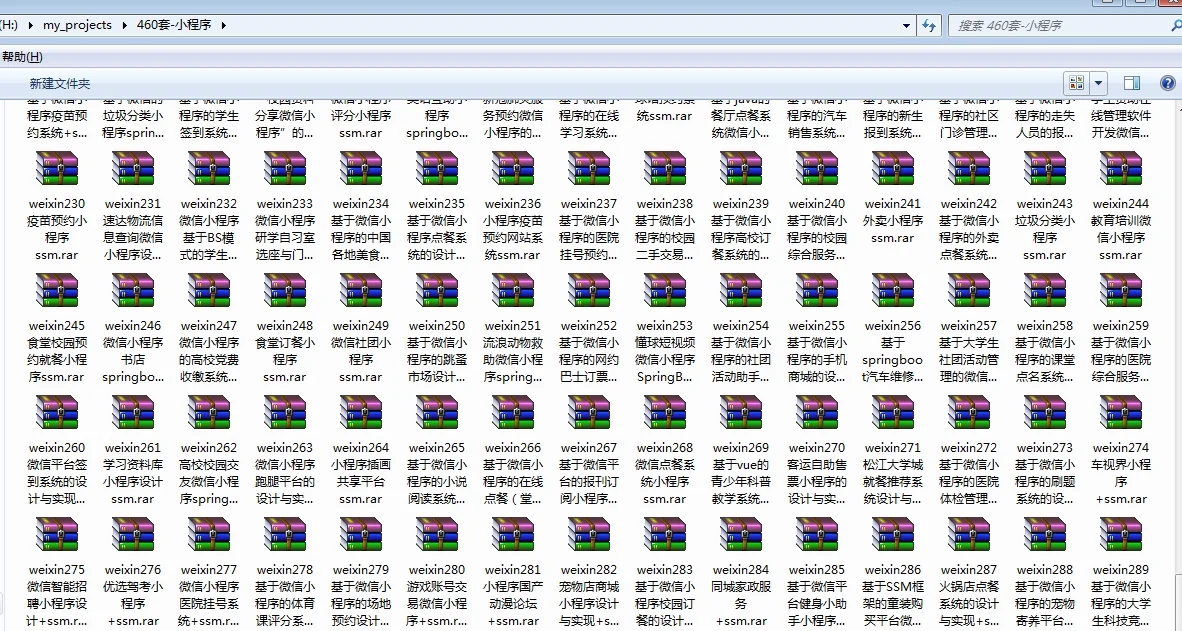Image resolution: width=1182 pixels, height=631 pixels.
Task: Select the weixin289 rar archive icon
Action: point(1121,535)
